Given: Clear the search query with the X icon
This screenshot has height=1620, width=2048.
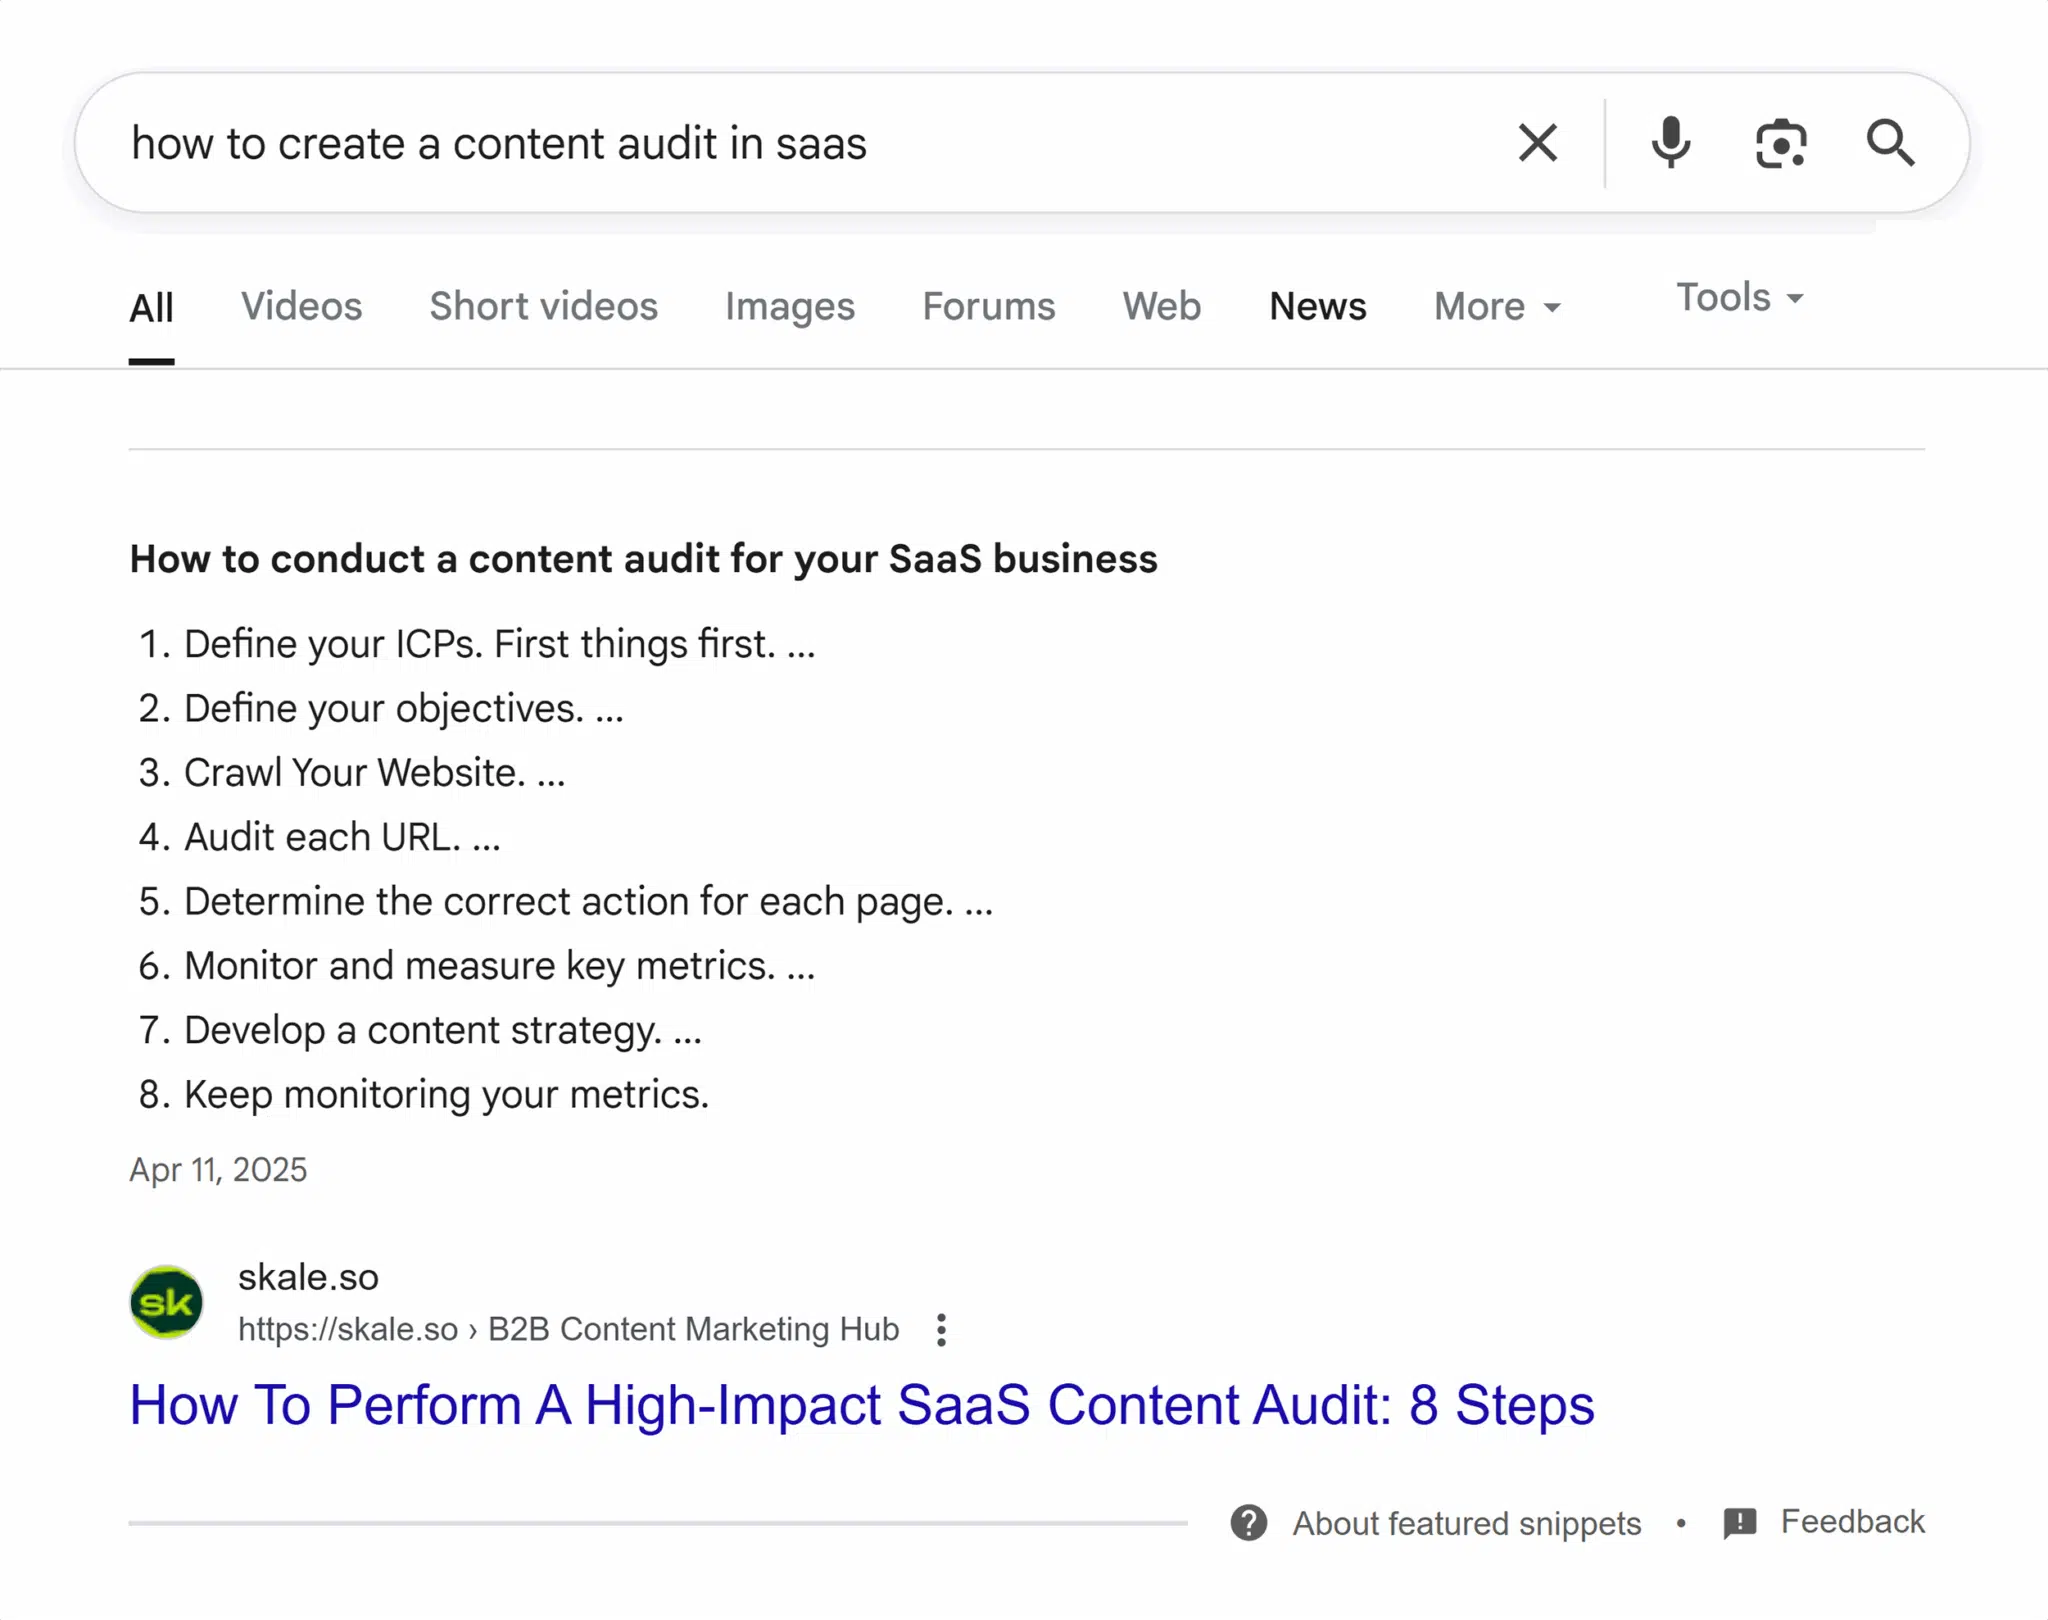Looking at the screenshot, I should (1537, 143).
